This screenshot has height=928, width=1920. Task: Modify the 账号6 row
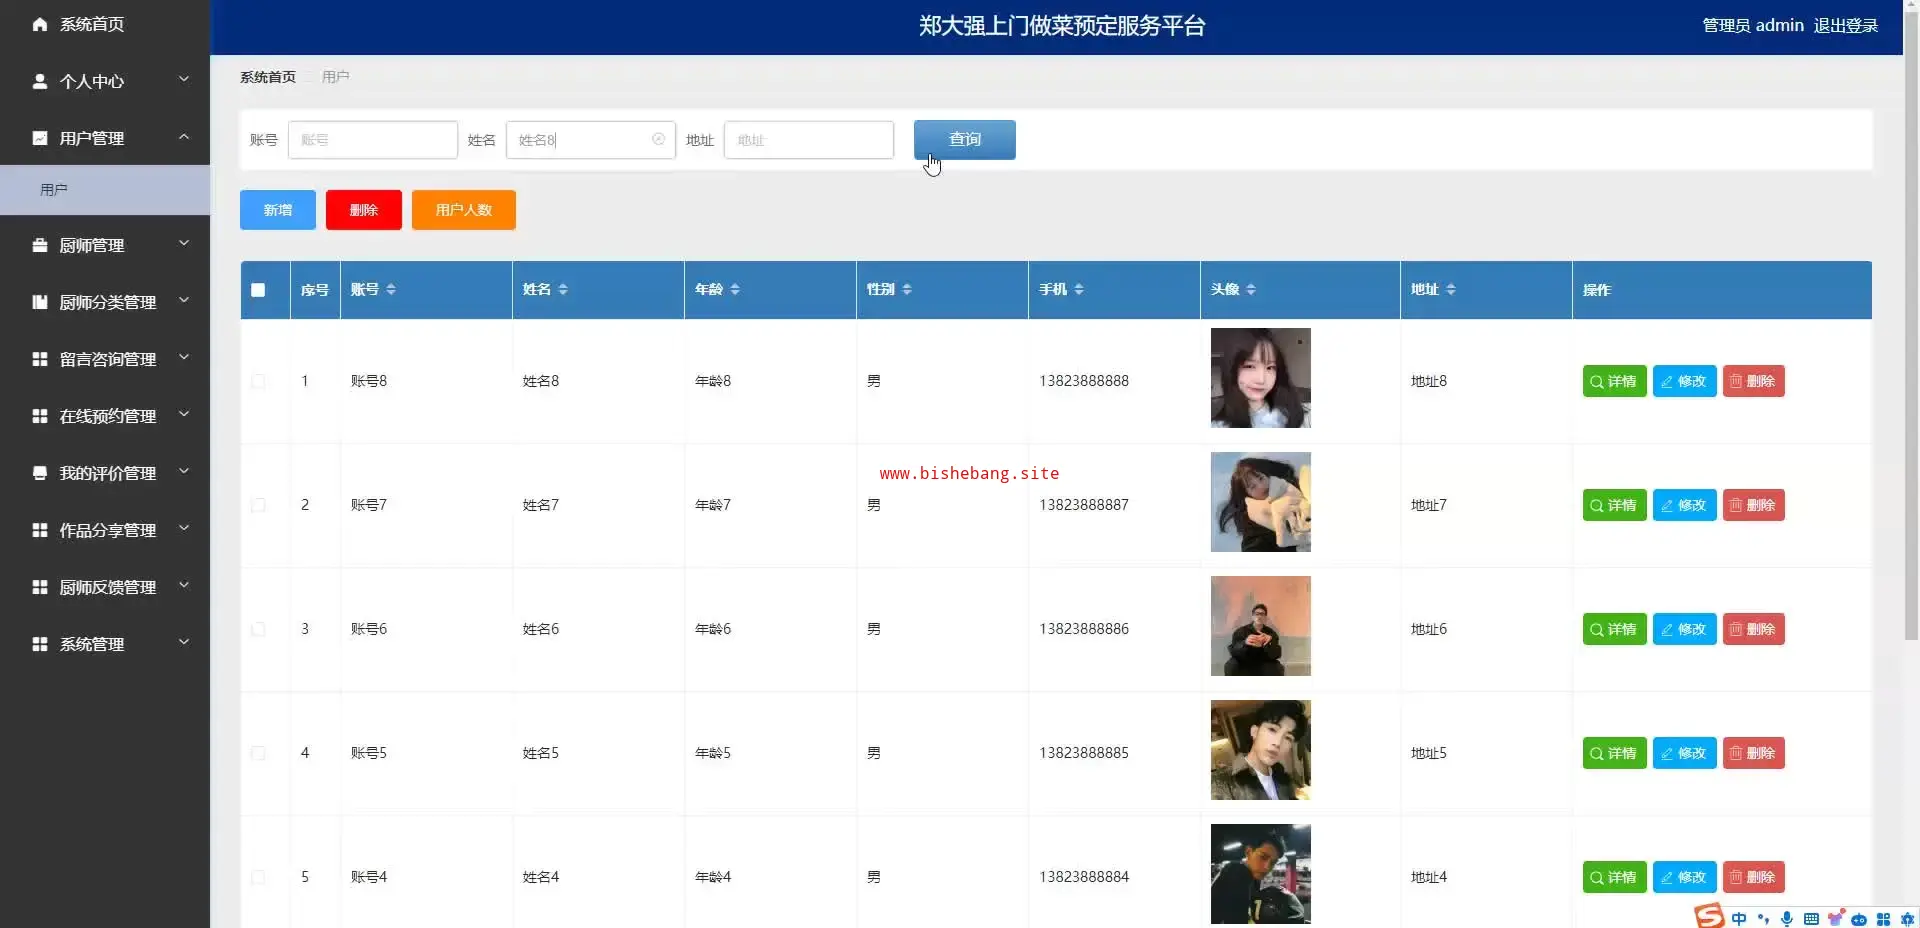coord(1684,629)
